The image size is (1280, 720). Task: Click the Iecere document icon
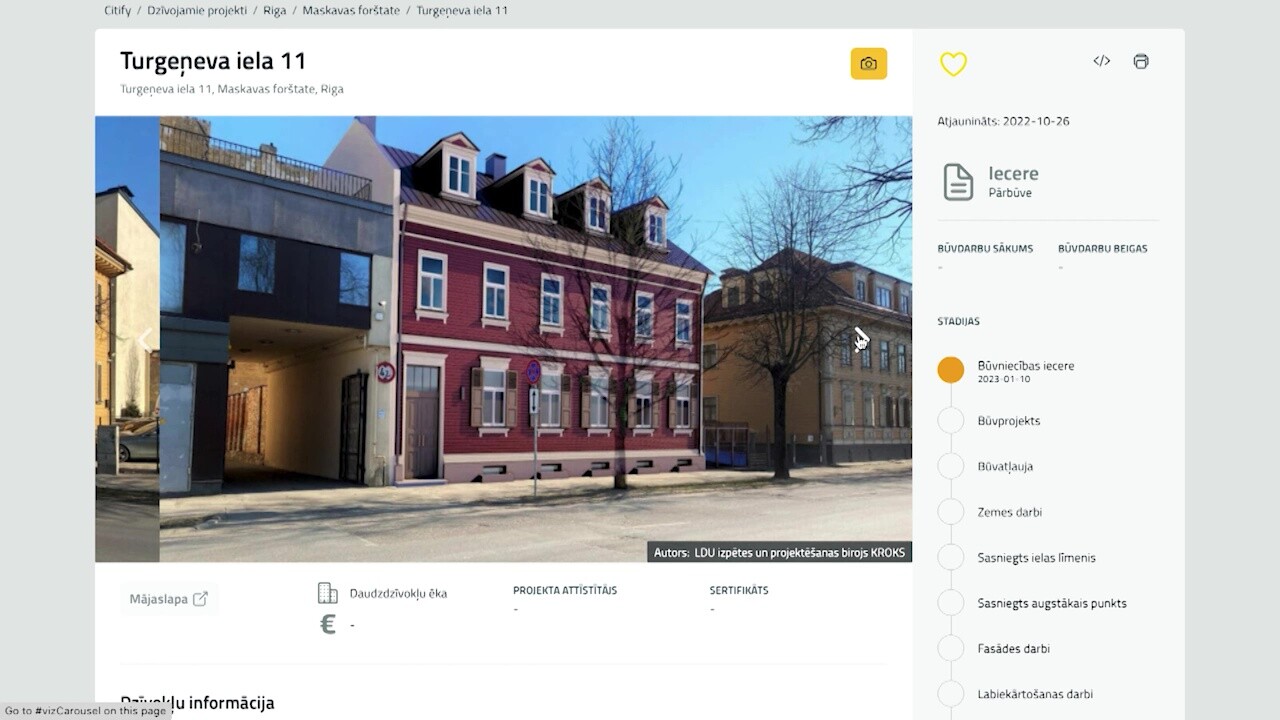coord(958,182)
